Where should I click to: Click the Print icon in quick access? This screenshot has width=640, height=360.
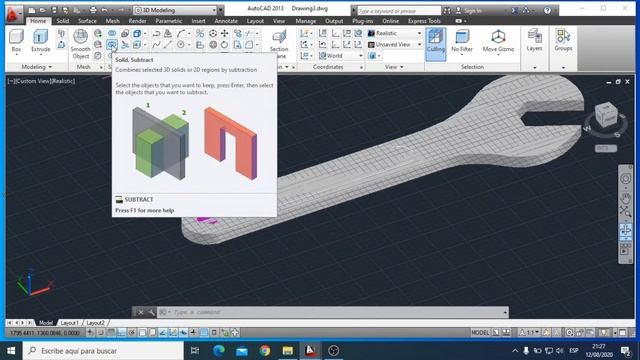93,10
